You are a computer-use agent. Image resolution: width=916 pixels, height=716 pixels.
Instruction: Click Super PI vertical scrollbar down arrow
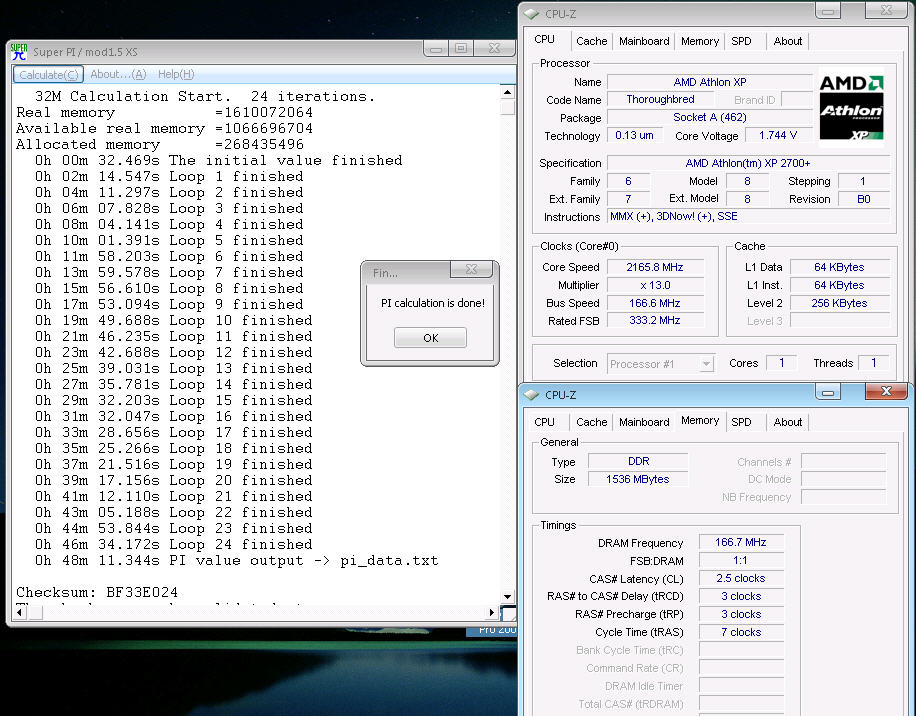[507, 596]
